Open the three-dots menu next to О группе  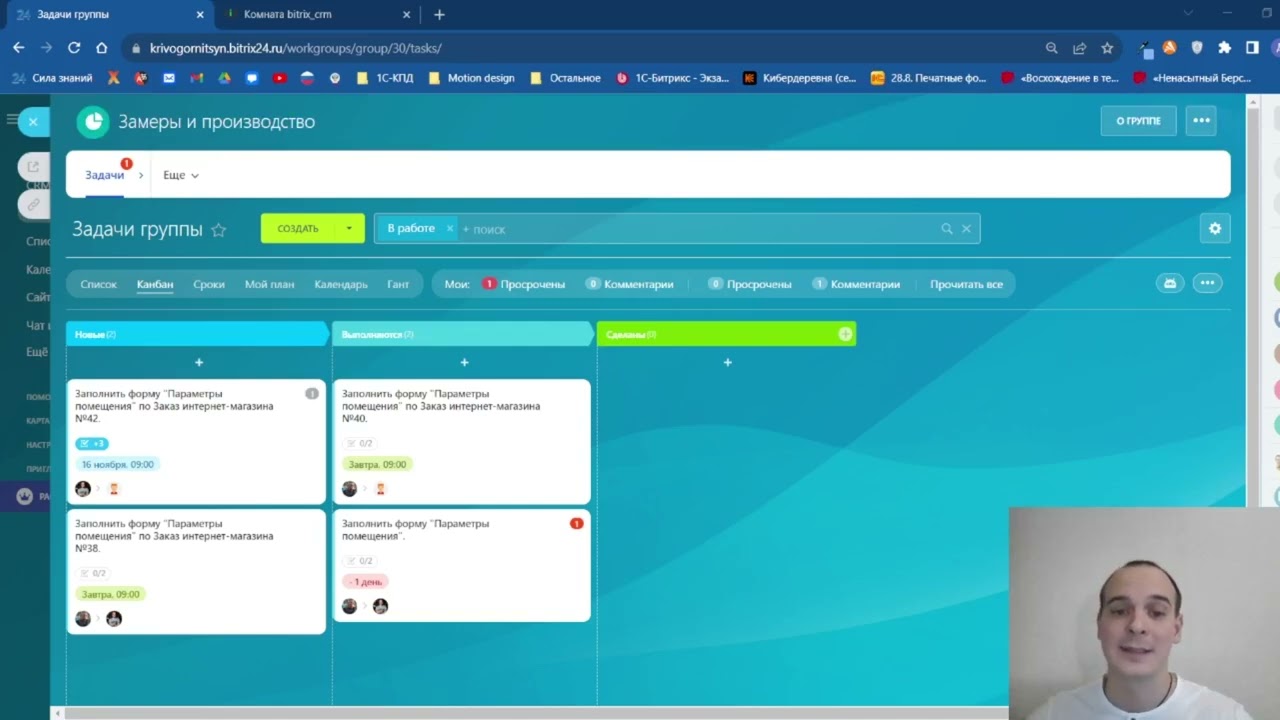(1201, 120)
